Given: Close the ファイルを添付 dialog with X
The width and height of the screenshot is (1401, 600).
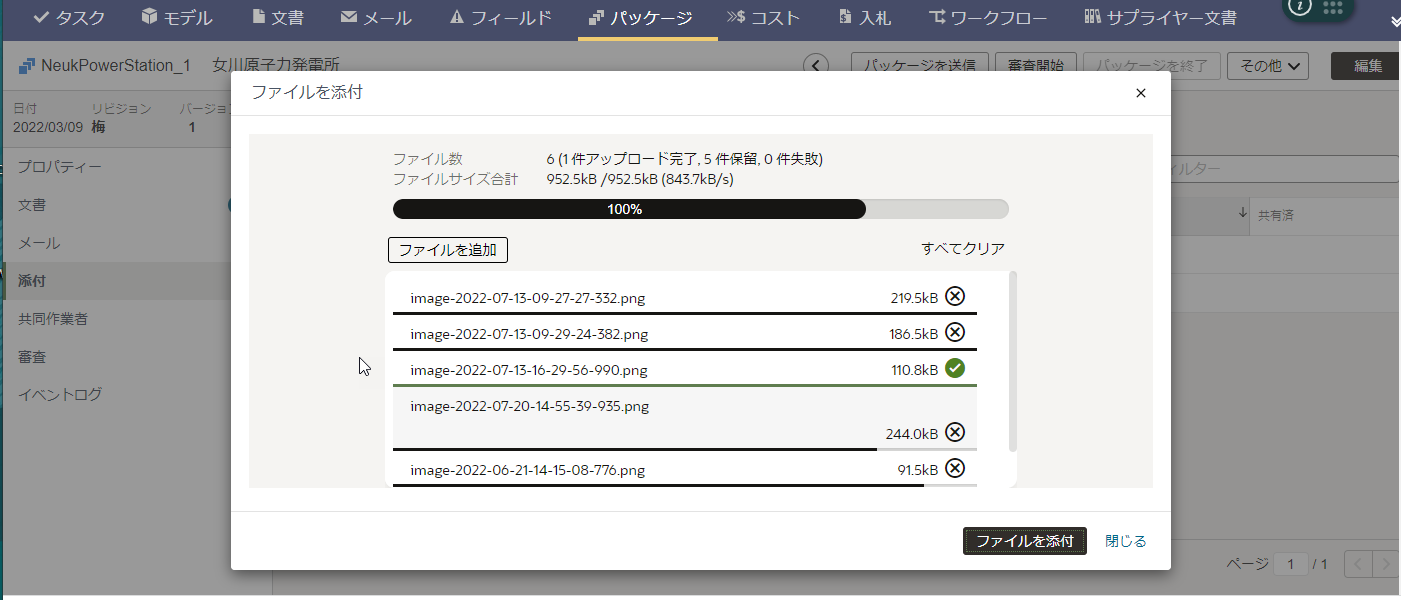Looking at the screenshot, I should coord(1140,93).
